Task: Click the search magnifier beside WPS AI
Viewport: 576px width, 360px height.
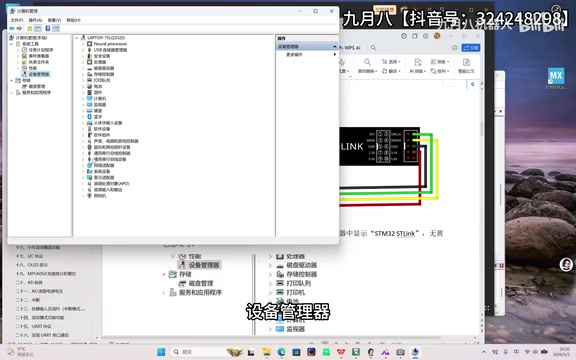Action: coord(373,48)
